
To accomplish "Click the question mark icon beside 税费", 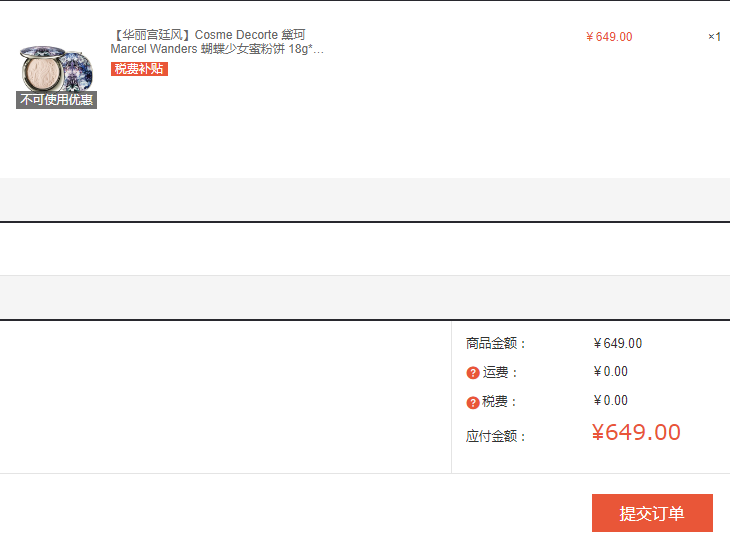I will pos(473,402).
